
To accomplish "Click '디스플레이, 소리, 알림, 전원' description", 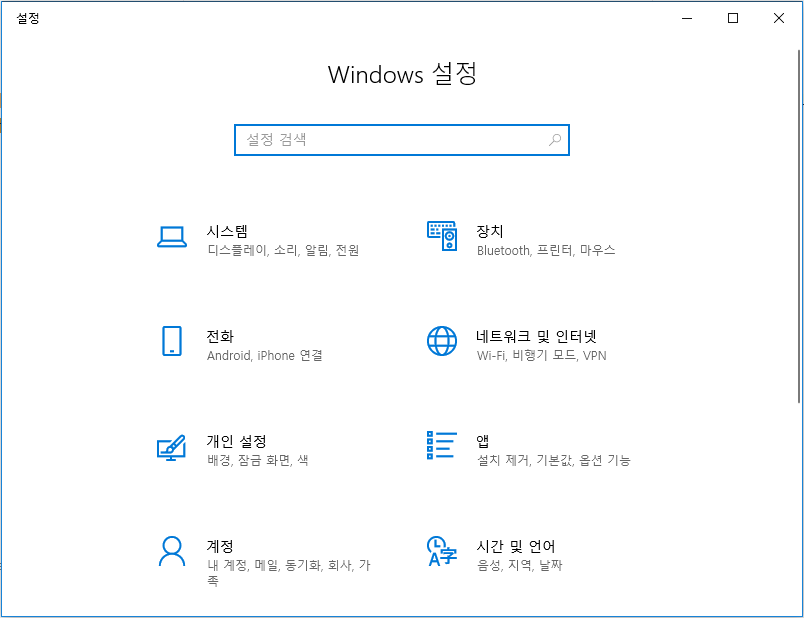I will (283, 250).
